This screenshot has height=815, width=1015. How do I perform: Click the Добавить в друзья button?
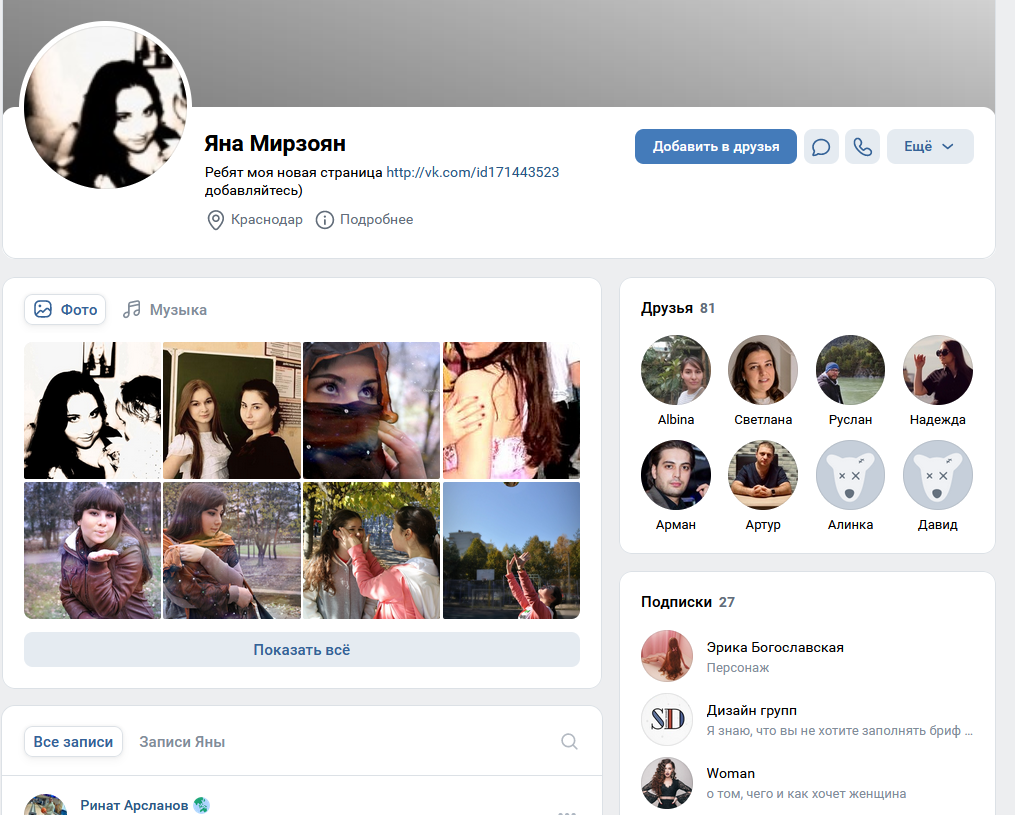pos(715,146)
